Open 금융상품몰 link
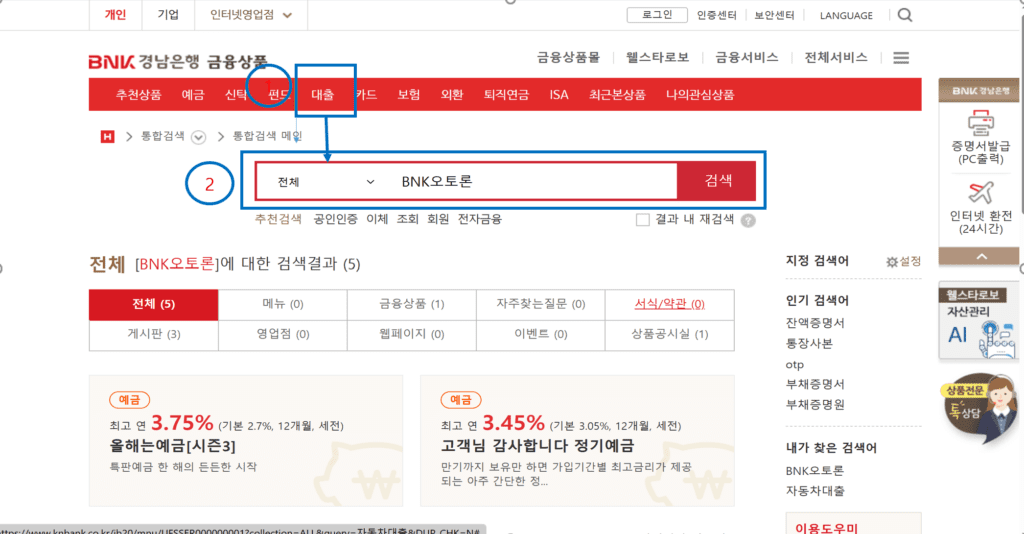 (x=568, y=57)
